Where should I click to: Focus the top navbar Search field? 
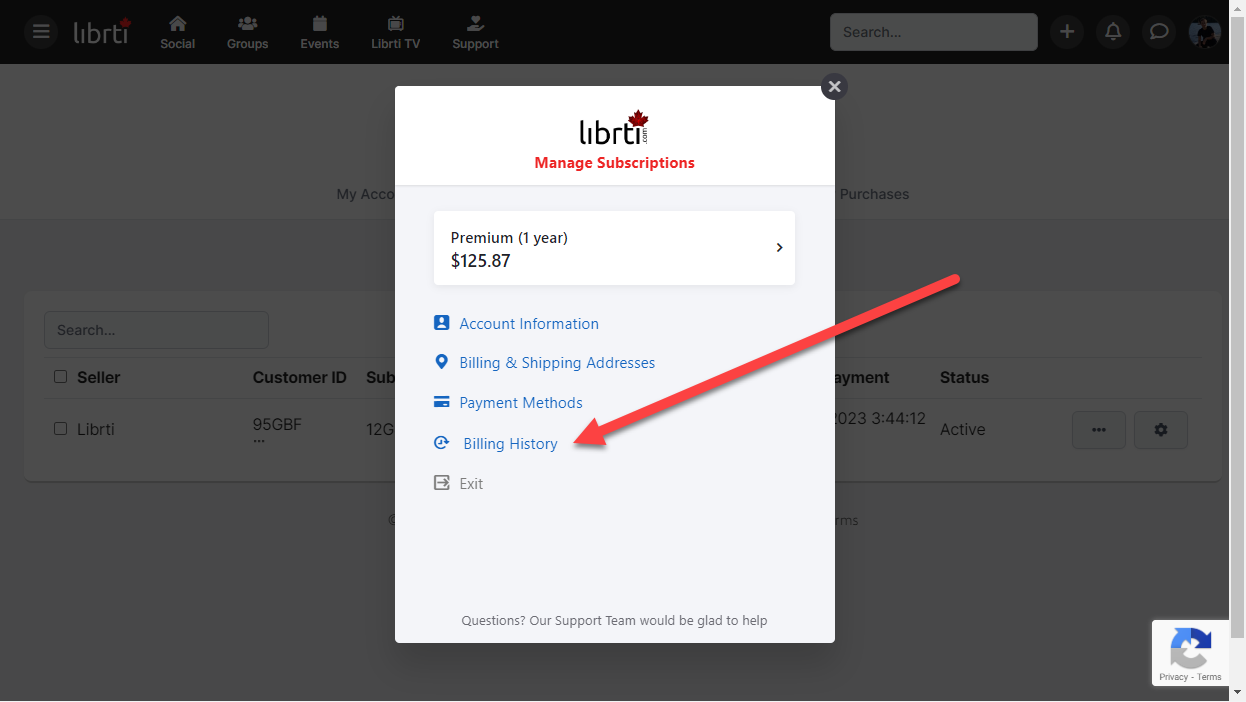pos(934,32)
